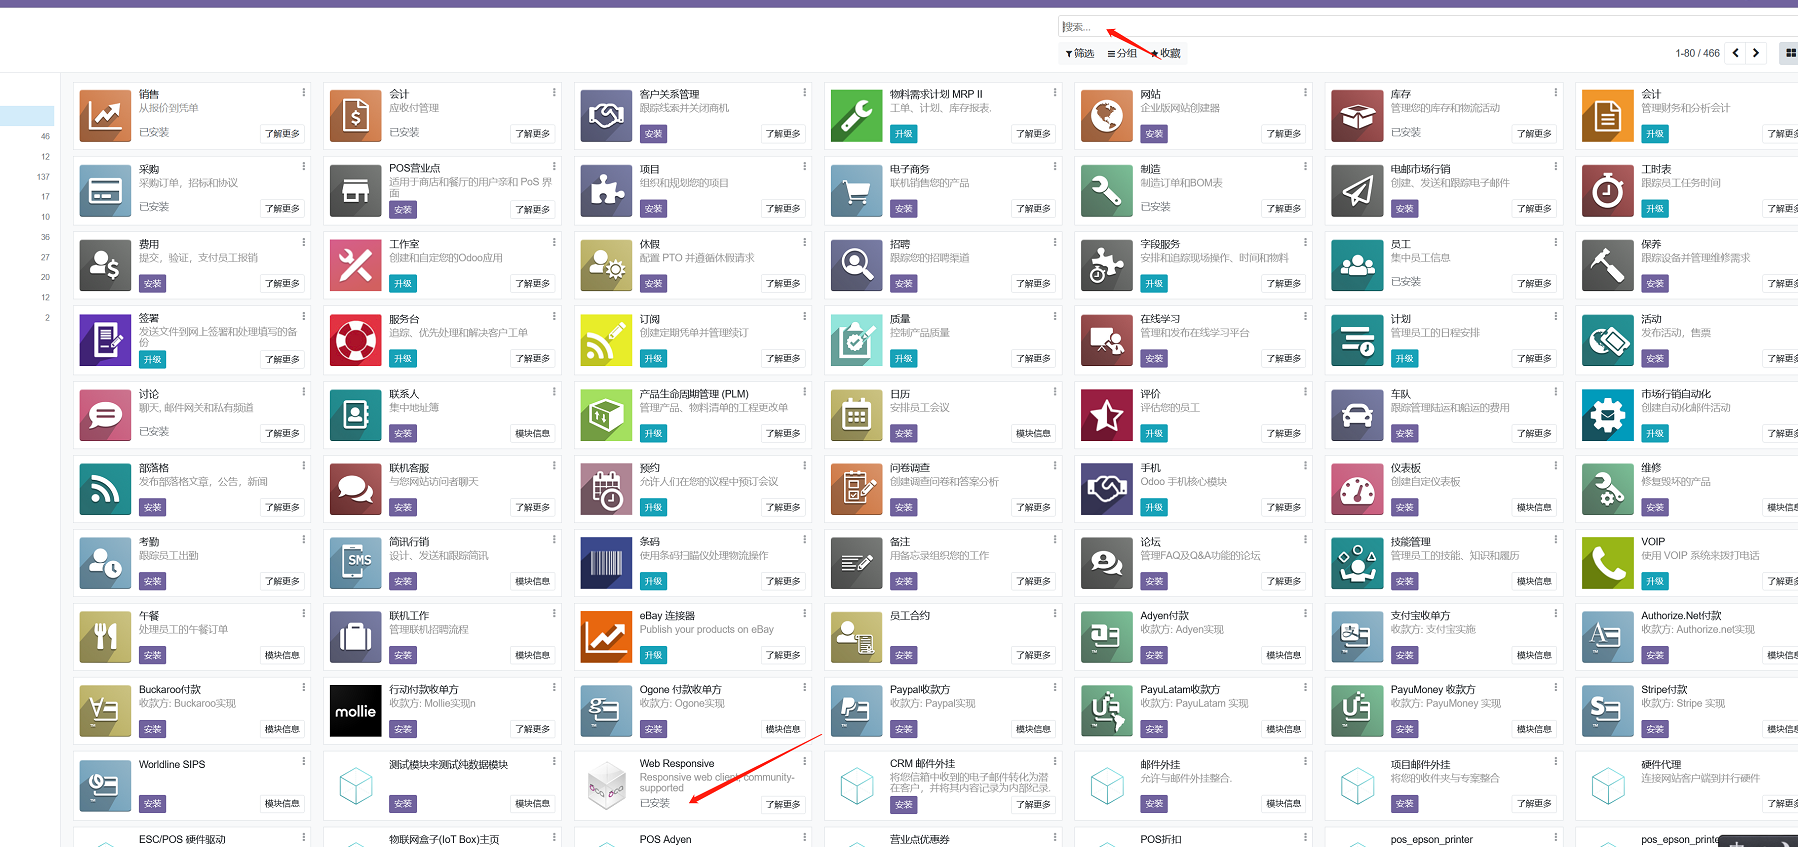Click the 工时表 stopwatch icon
This screenshot has height=847, width=1798.
click(1608, 191)
